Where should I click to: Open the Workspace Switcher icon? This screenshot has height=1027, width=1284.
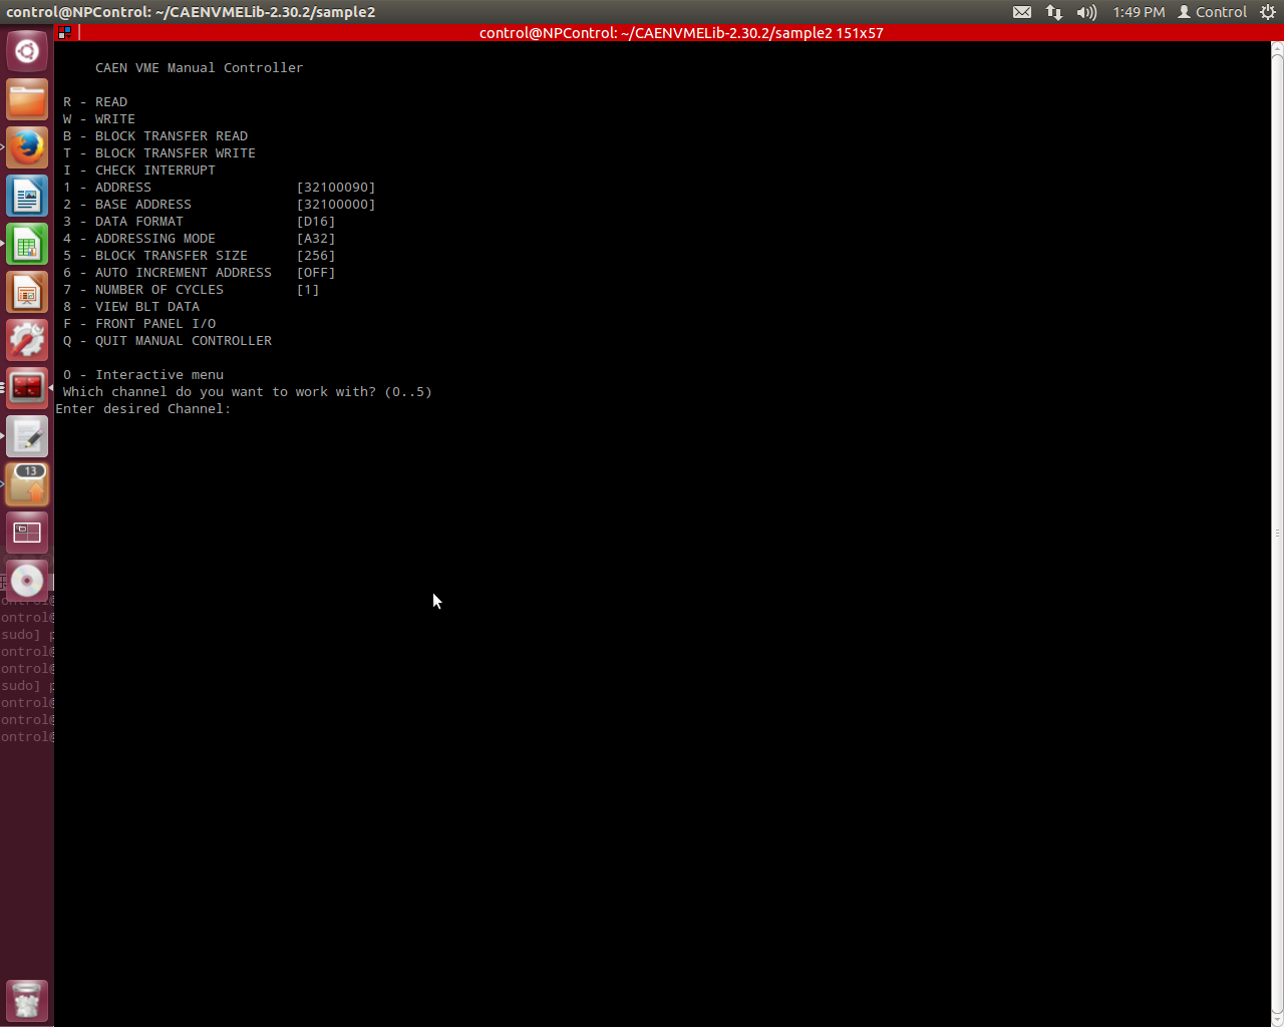27,532
